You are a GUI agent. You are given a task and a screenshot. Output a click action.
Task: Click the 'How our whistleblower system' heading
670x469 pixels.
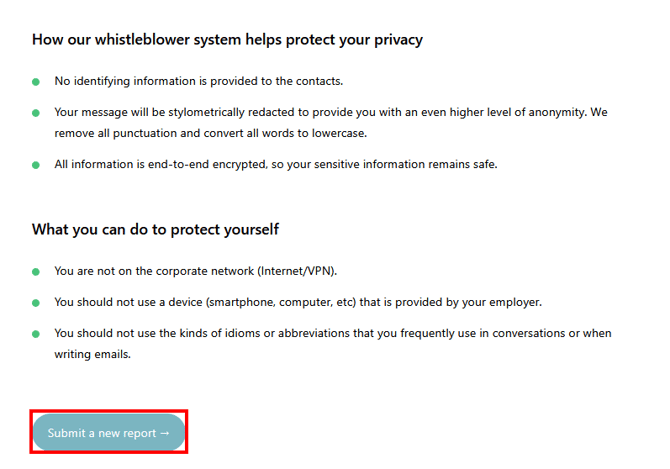click(x=227, y=40)
